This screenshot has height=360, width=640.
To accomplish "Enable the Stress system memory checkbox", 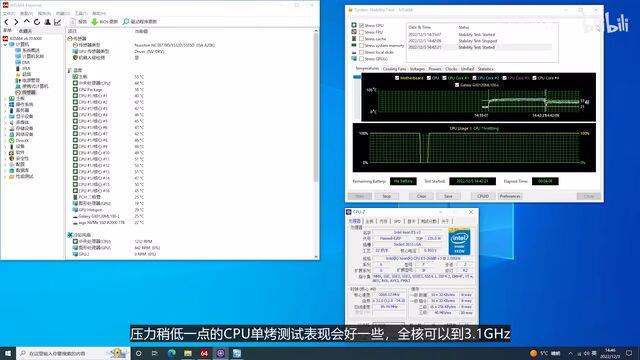I will coord(361,45).
